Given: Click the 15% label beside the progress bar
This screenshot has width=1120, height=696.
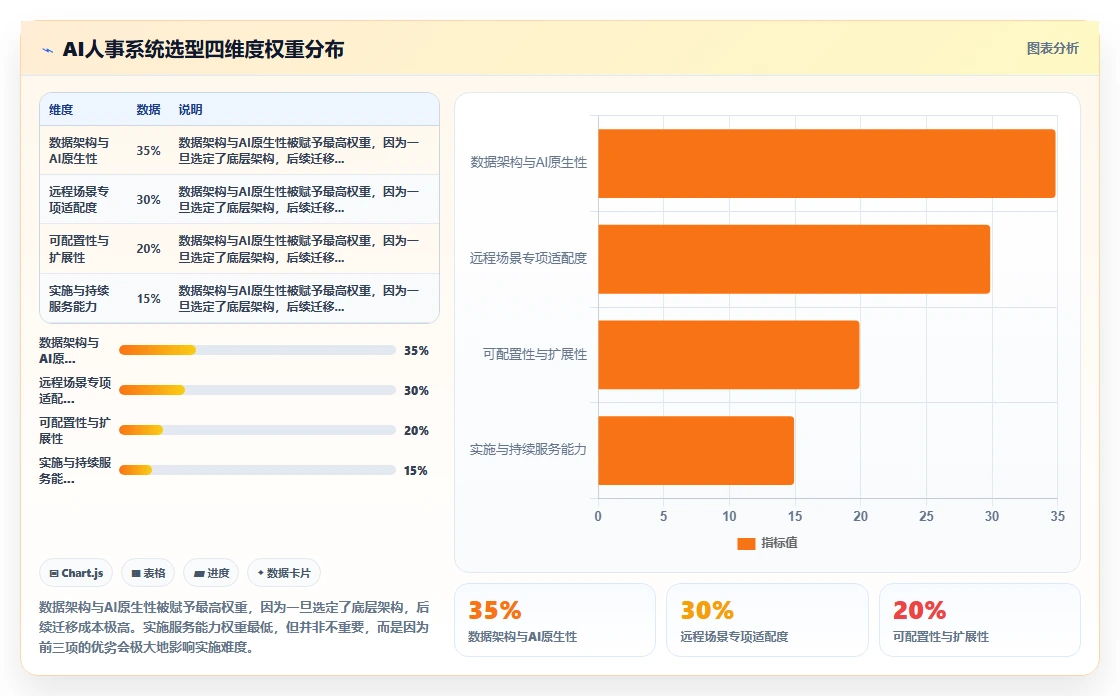Looking at the screenshot, I should coord(416,471).
